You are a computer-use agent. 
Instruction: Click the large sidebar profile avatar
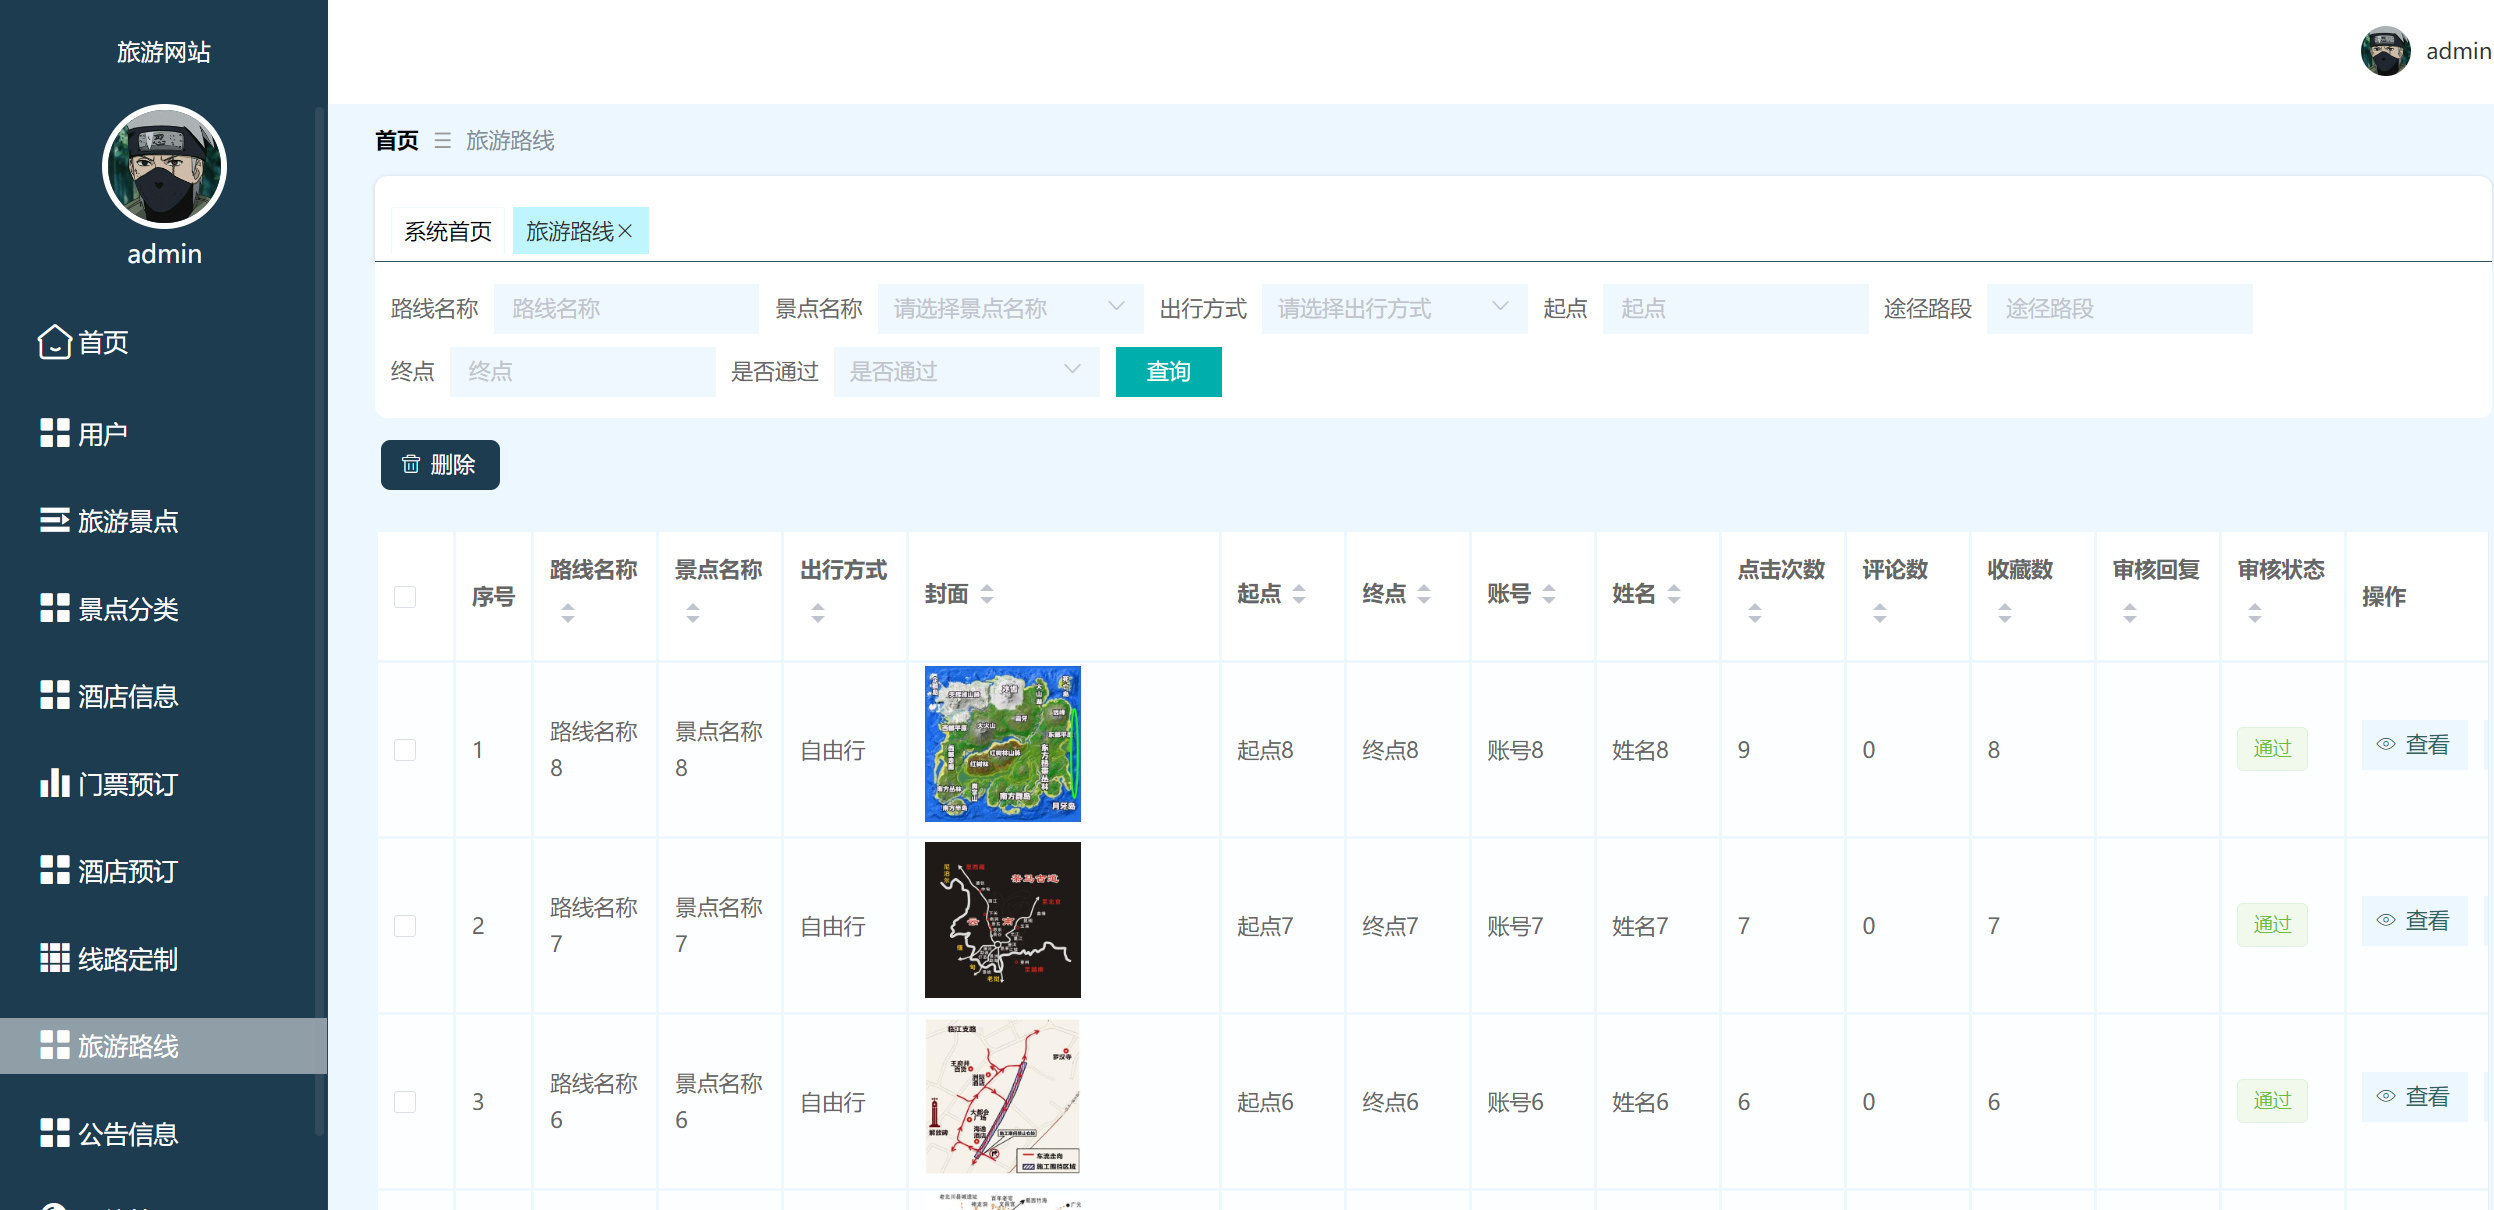pyautogui.click(x=164, y=167)
